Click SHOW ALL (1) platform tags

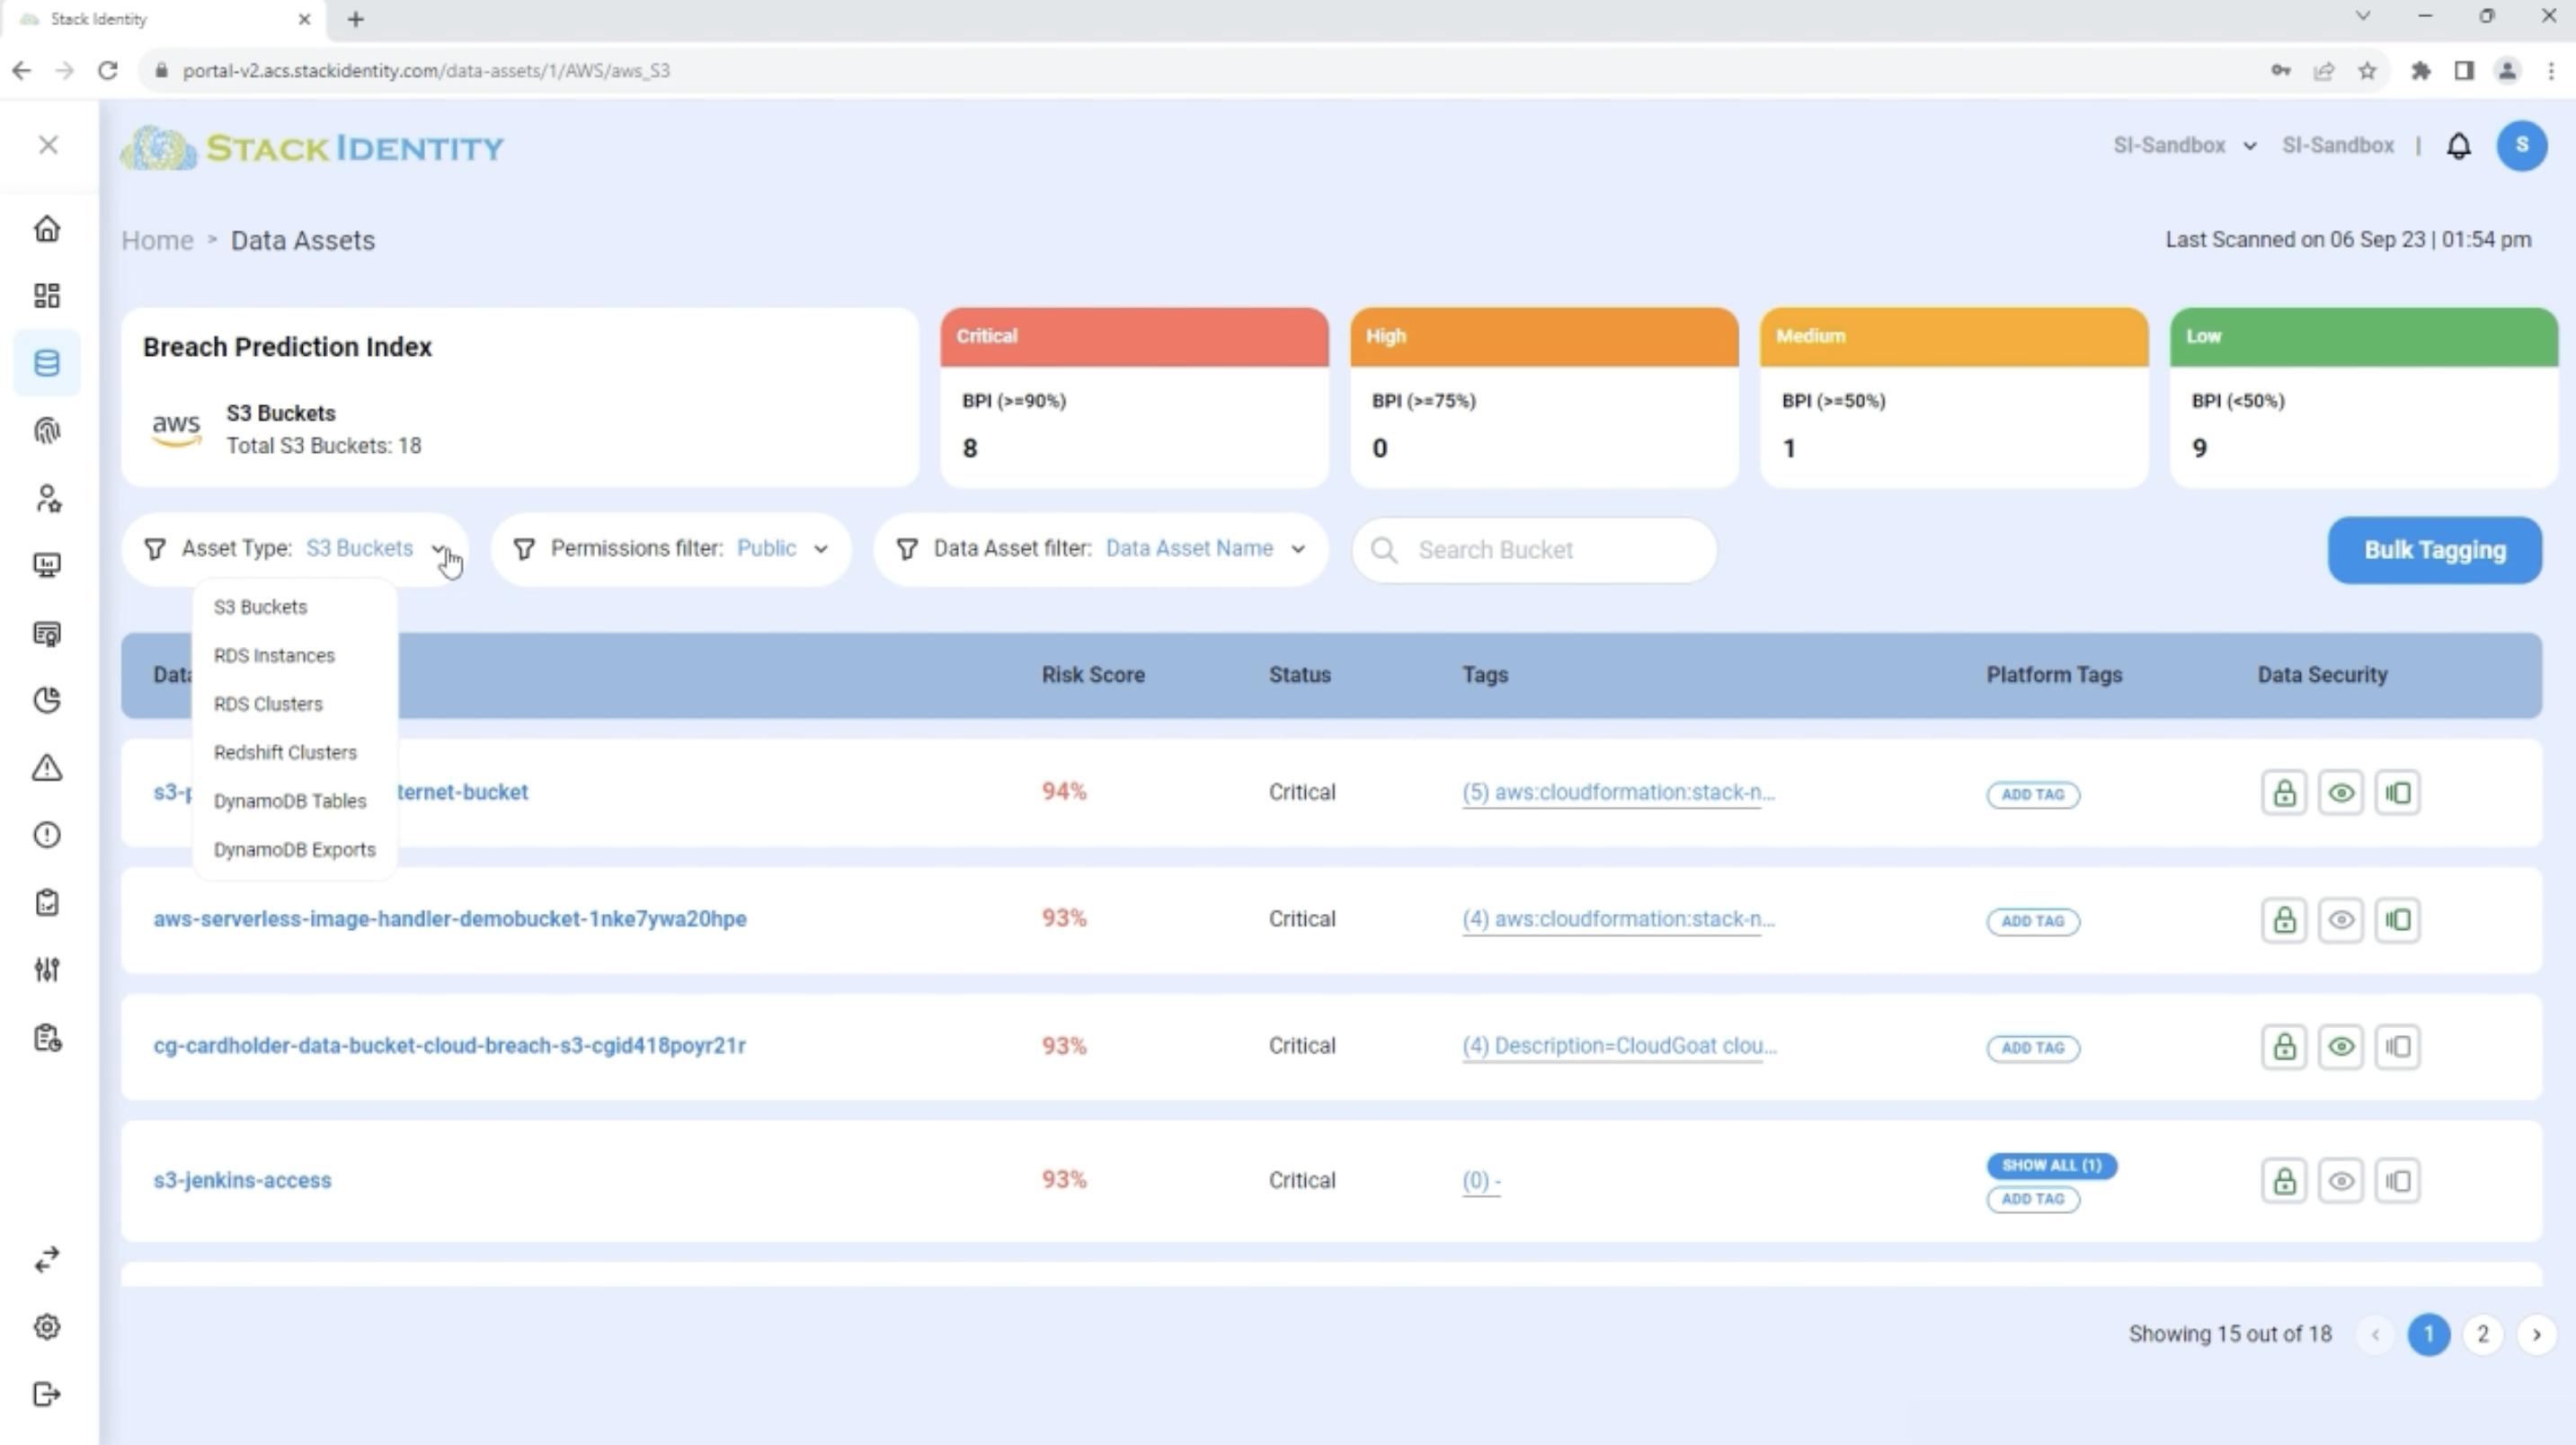[2052, 1166]
